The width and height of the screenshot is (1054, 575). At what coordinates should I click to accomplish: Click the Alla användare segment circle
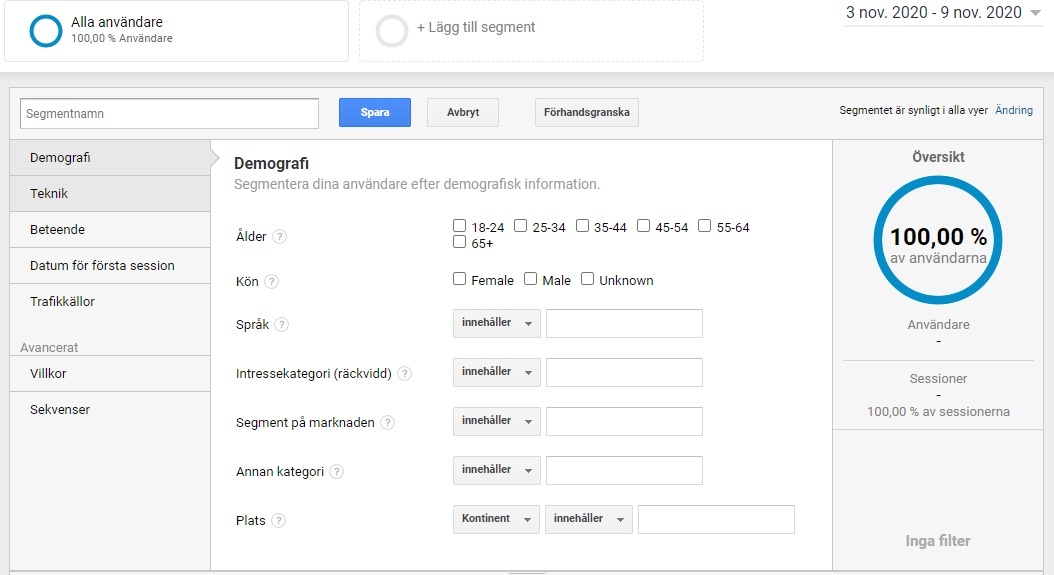[x=46, y=31]
